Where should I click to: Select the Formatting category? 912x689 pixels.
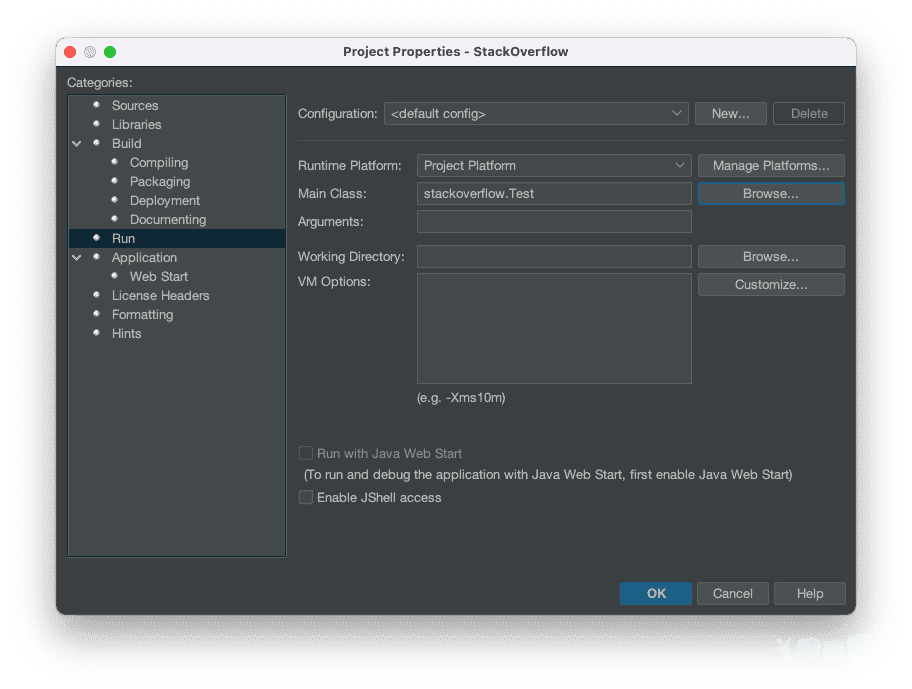(142, 315)
